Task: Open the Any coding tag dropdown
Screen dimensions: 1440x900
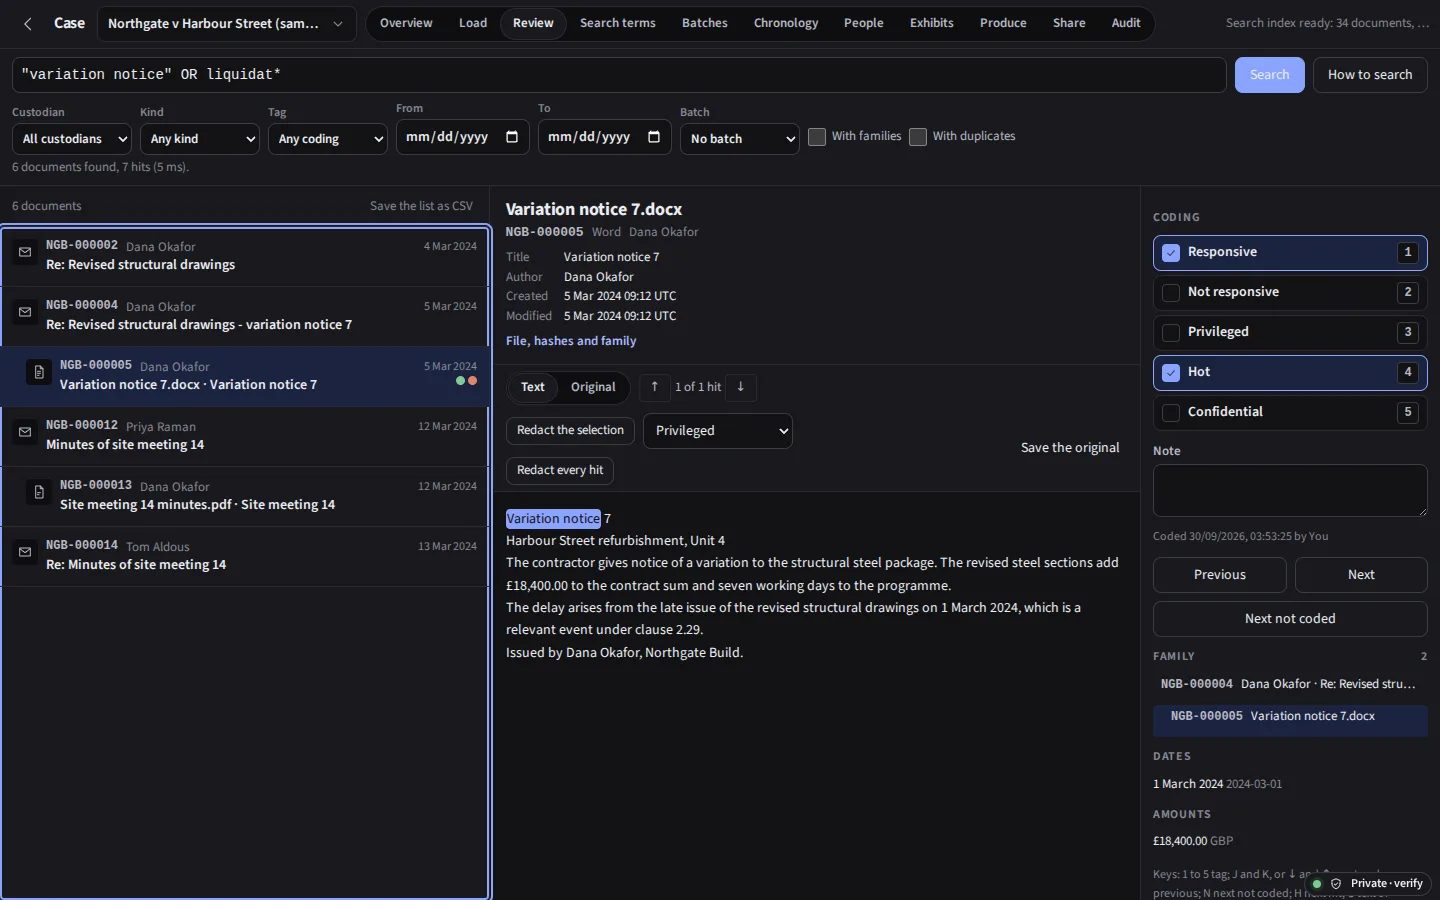Action: 328,139
